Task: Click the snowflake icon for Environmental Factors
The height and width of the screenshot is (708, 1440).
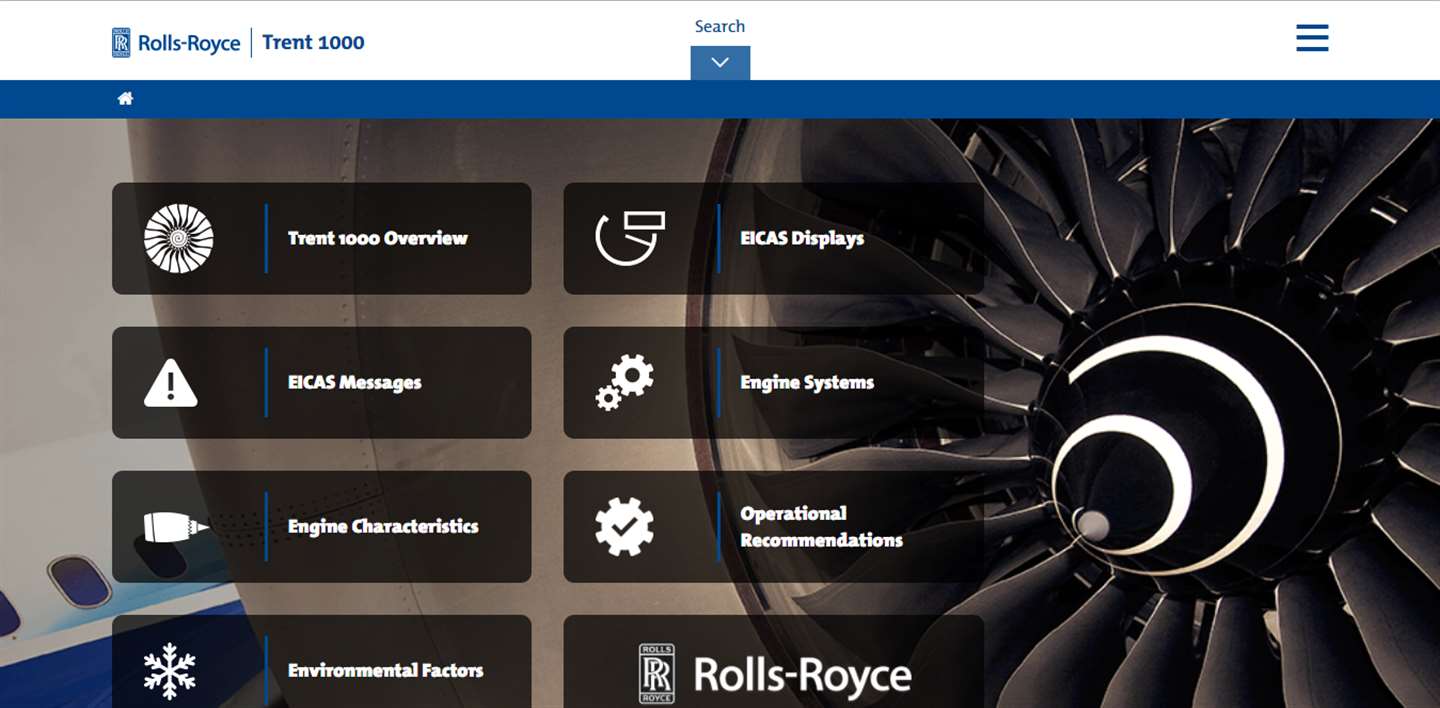Action: tap(170, 670)
